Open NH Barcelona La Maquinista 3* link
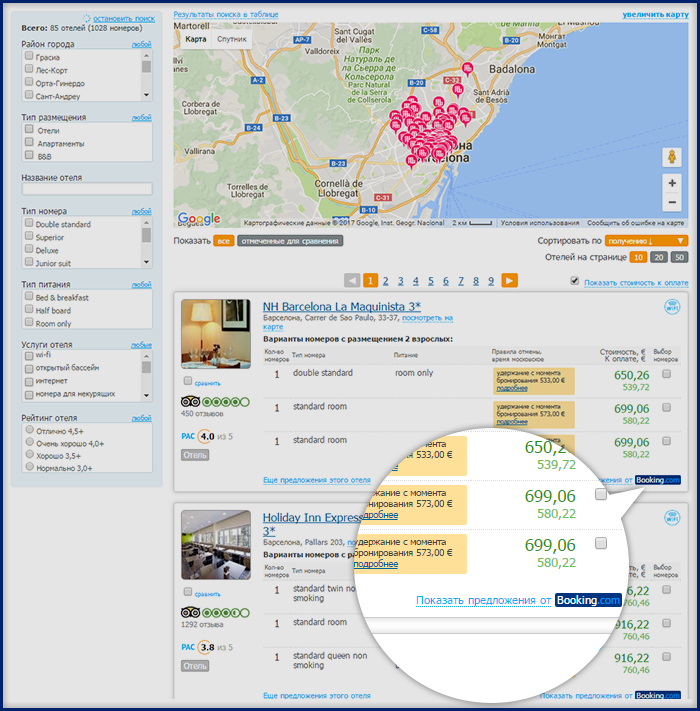Screen dimensions: 700x711 pos(342,307)
